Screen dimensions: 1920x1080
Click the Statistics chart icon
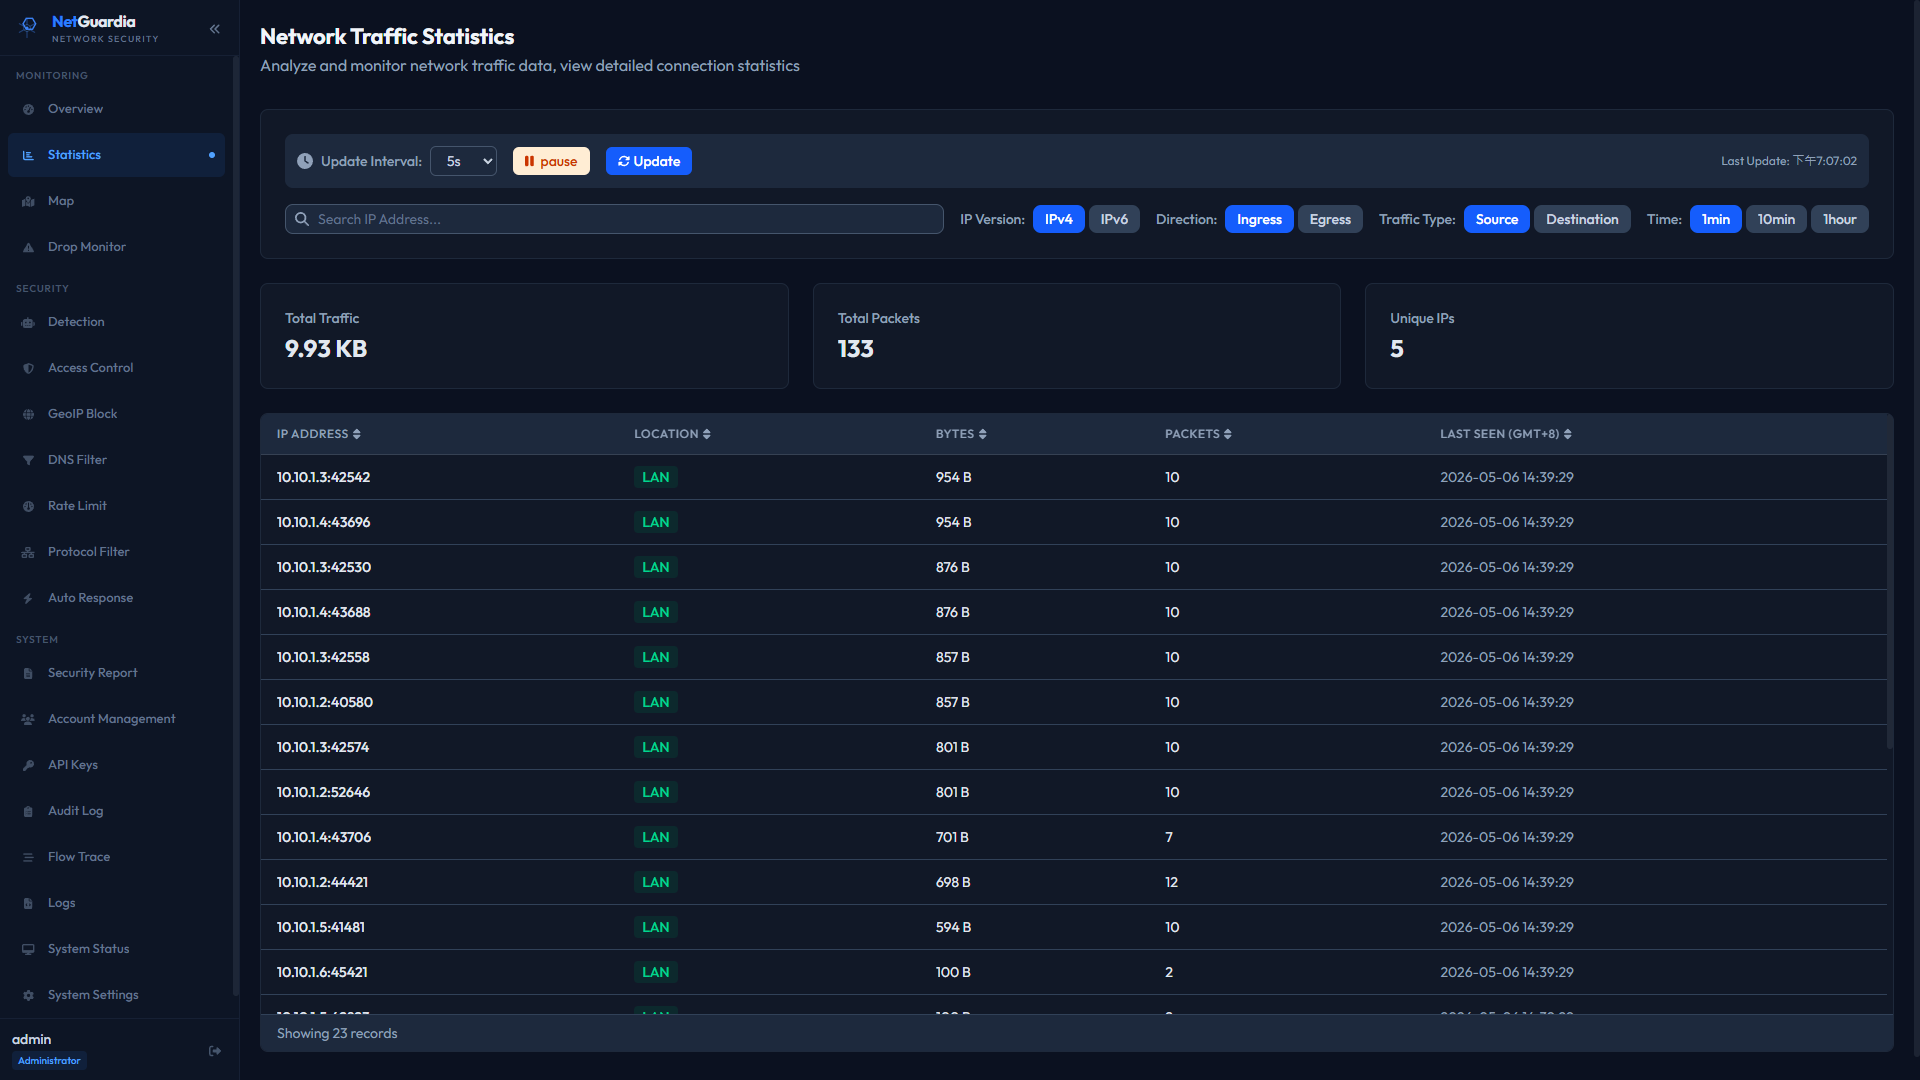point(28,155)
